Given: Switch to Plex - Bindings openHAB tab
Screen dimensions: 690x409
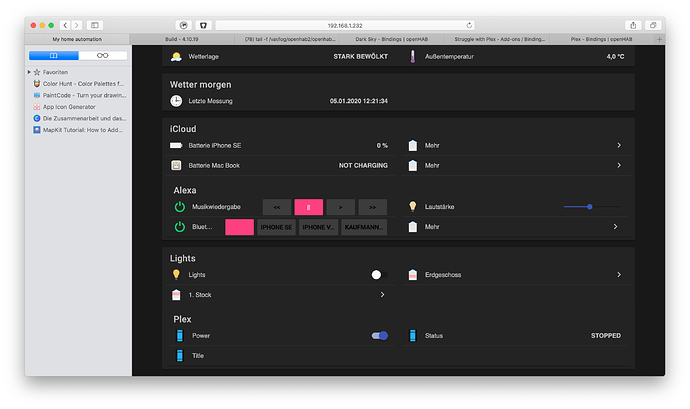Looking at the screenshot, I should (602, 39).
